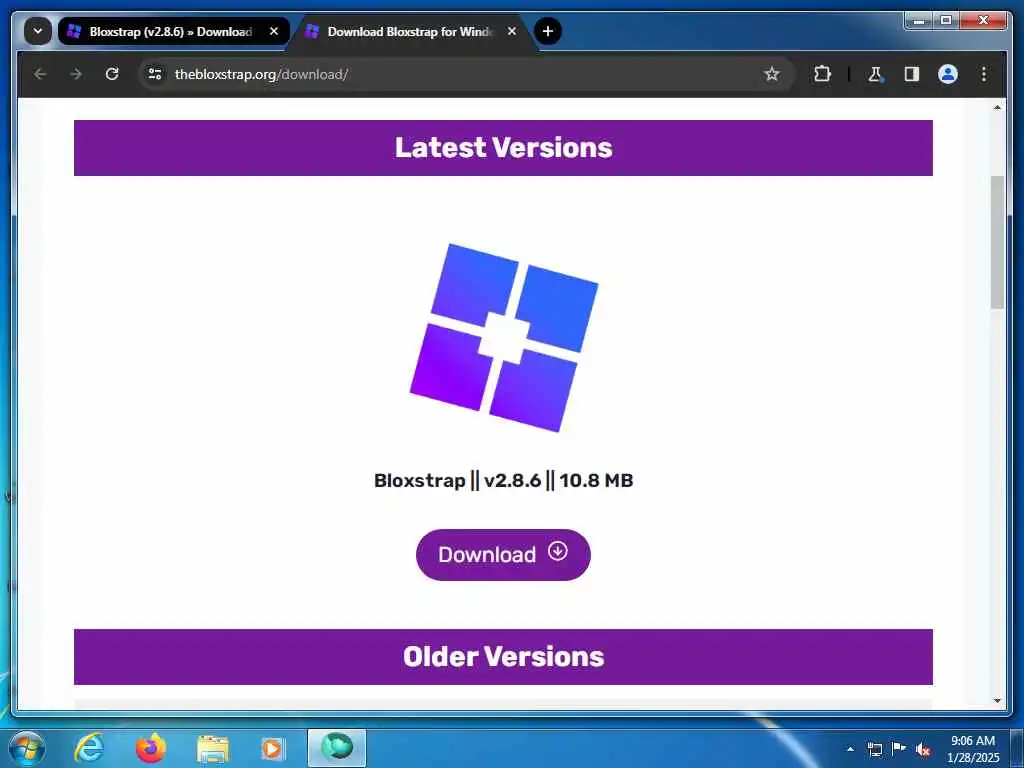Bookmark this page with the star icon
This screenshot has width=1024, height=768.
tap(772, 74)
